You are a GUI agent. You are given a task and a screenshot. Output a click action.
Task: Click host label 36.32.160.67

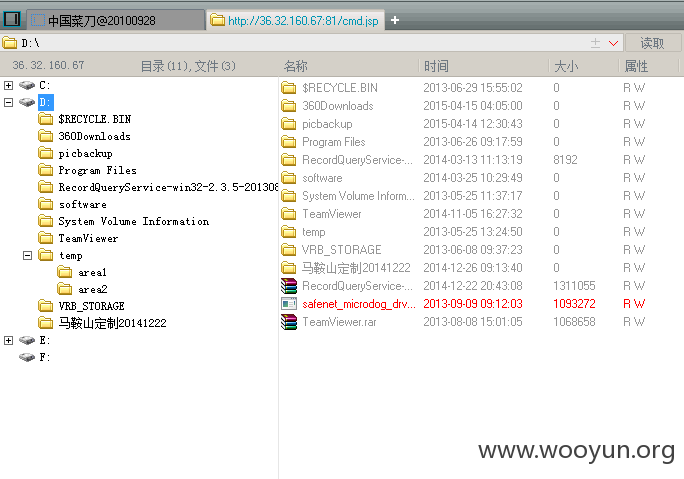[48, 65]
